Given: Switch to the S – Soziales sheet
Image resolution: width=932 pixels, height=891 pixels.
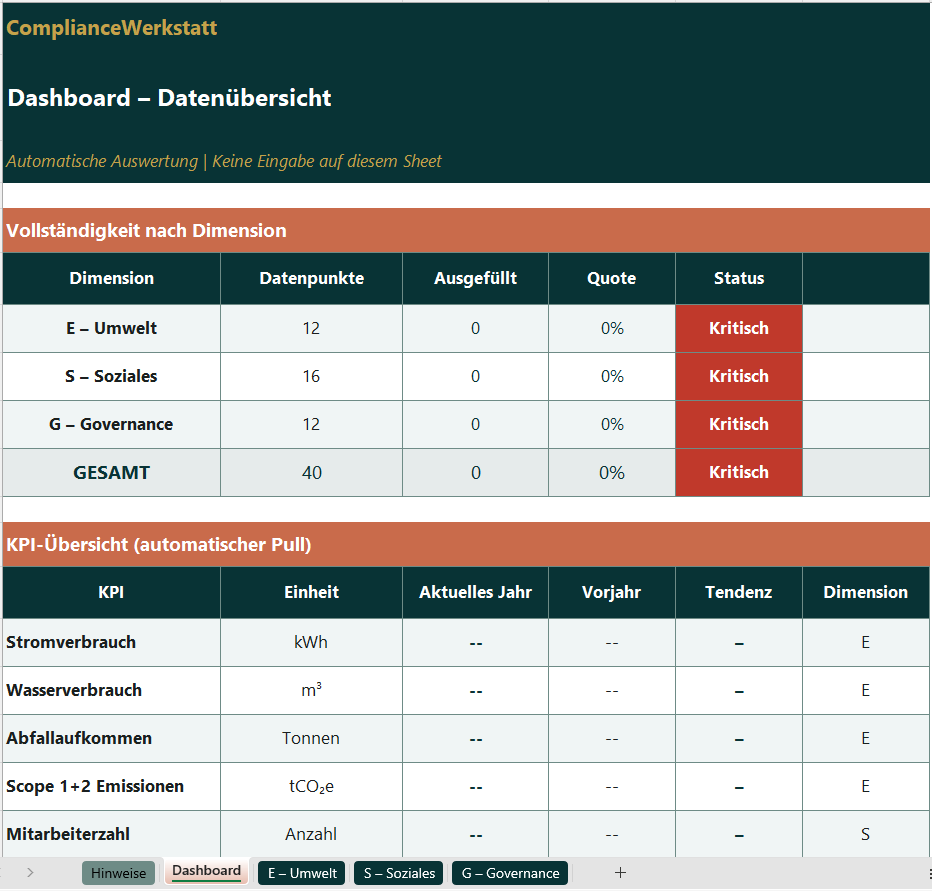Looking at the screenshot, I should [x=398, y=872].
